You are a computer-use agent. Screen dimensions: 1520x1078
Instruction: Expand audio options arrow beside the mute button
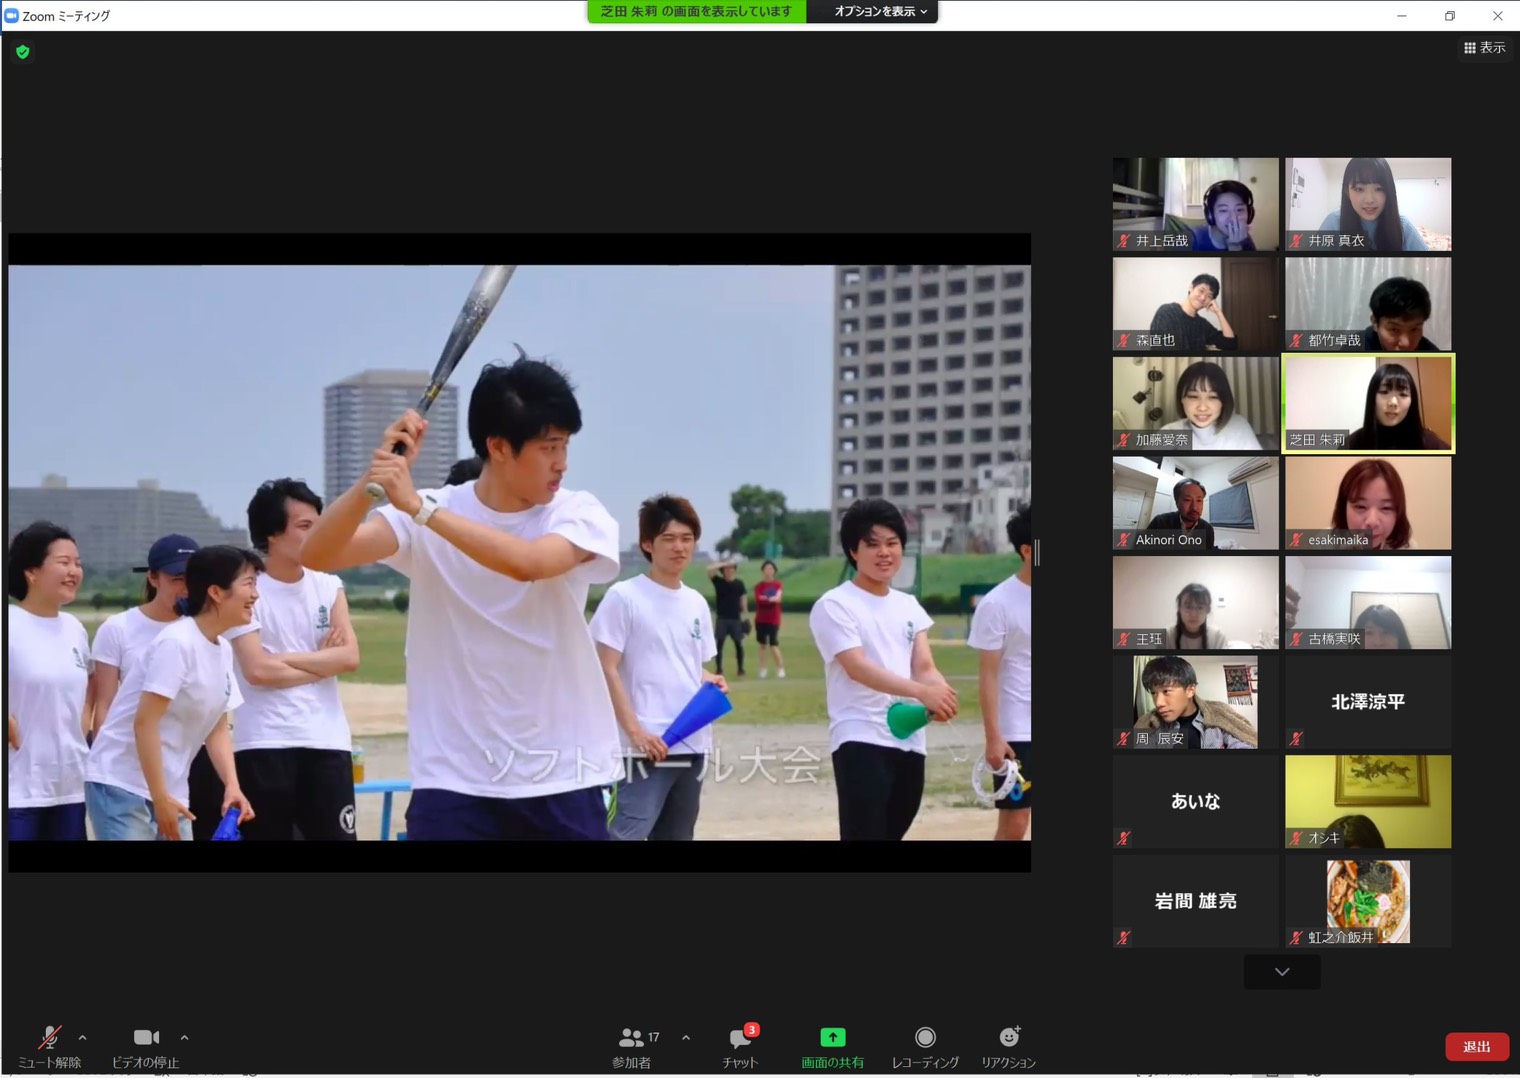pos(83,1038)
